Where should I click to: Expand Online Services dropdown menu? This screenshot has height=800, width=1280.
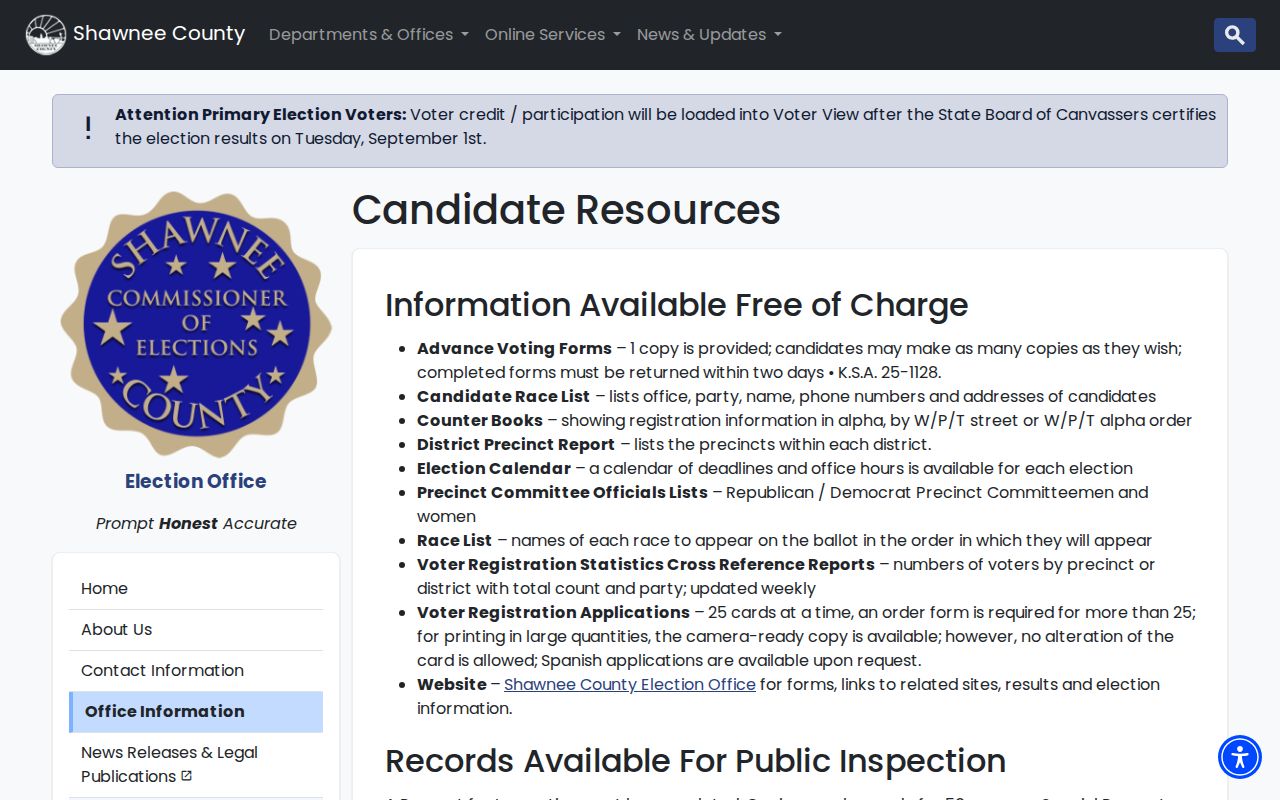553,35
